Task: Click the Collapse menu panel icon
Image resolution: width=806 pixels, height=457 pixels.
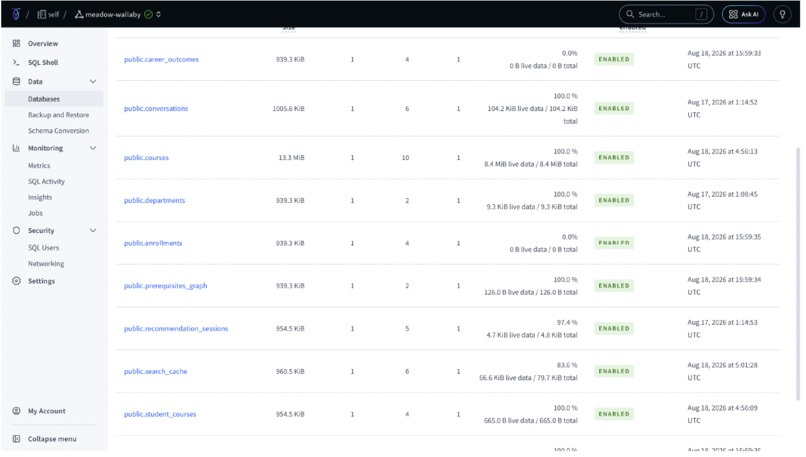Action: coord(16,439)
